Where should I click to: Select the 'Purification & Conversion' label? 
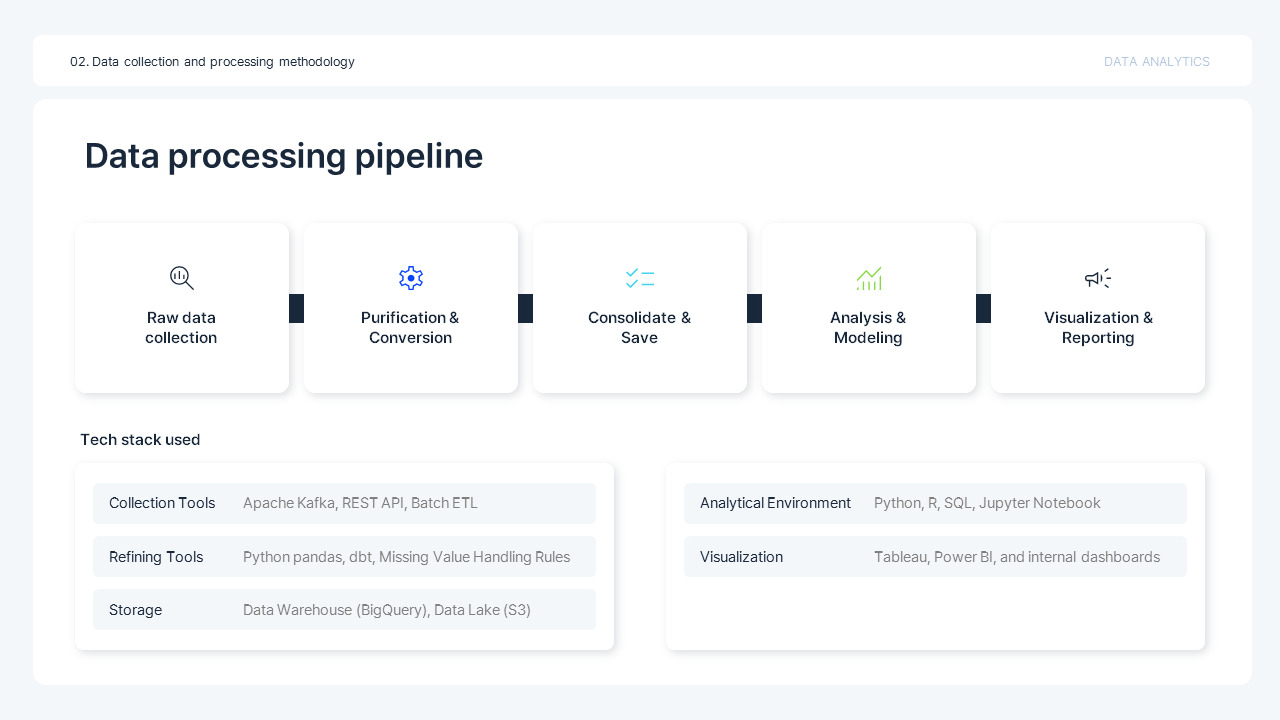pyautogui.click(x=410, y=328)
